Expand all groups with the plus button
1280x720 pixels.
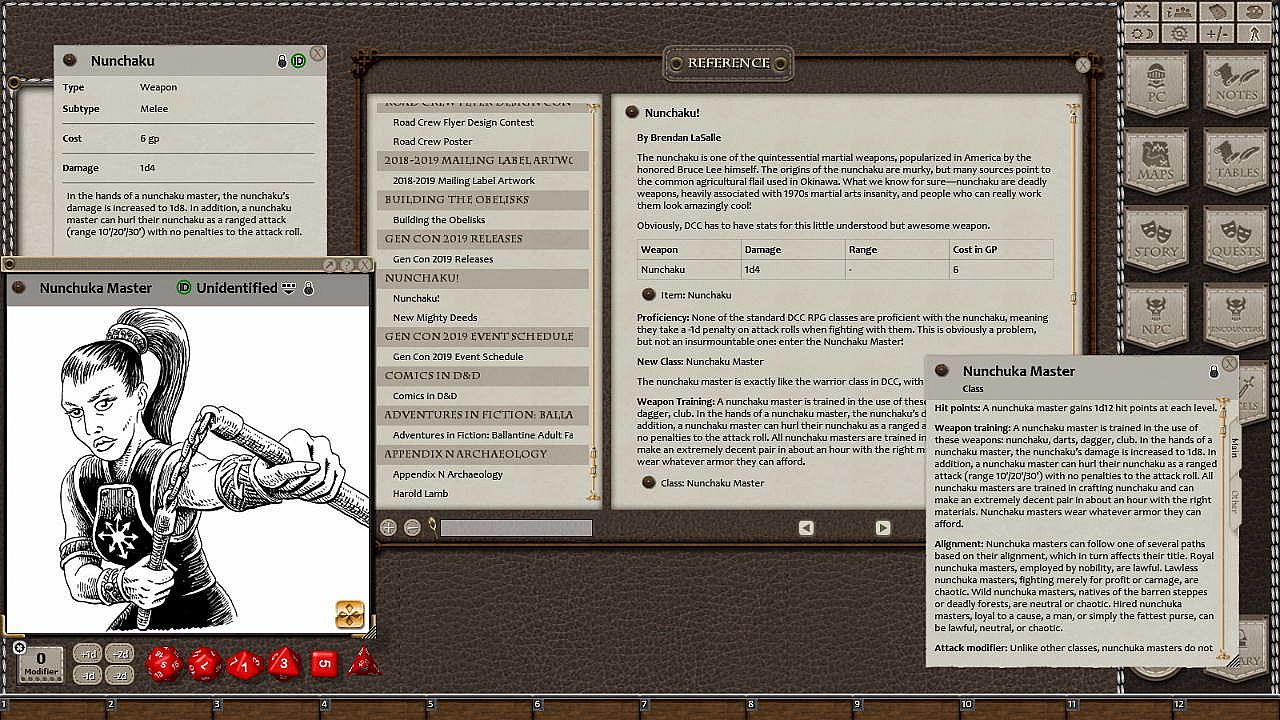(x=388, y=527)
